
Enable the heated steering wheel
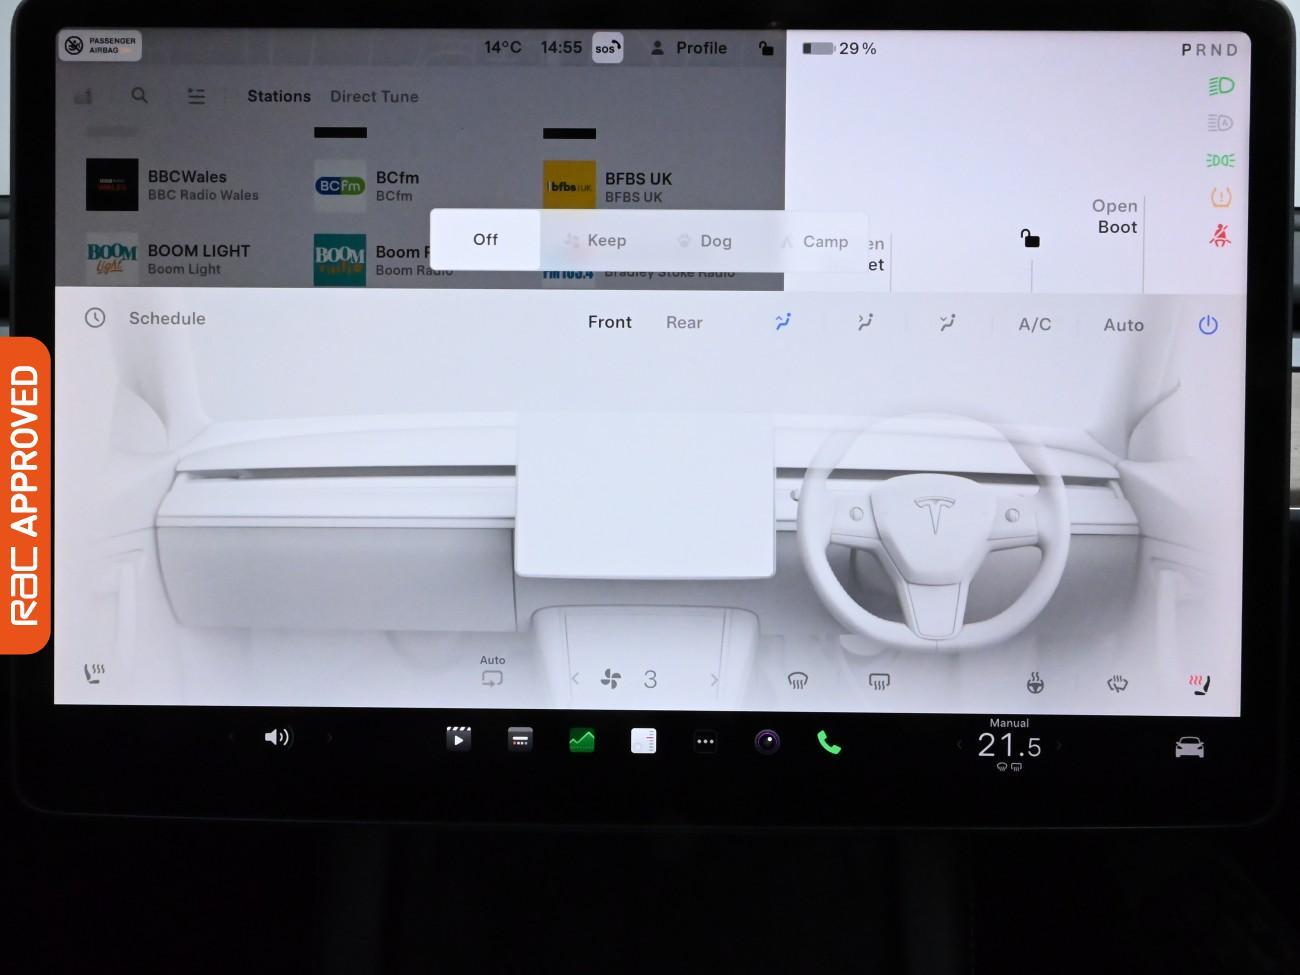click(1036, 682)
